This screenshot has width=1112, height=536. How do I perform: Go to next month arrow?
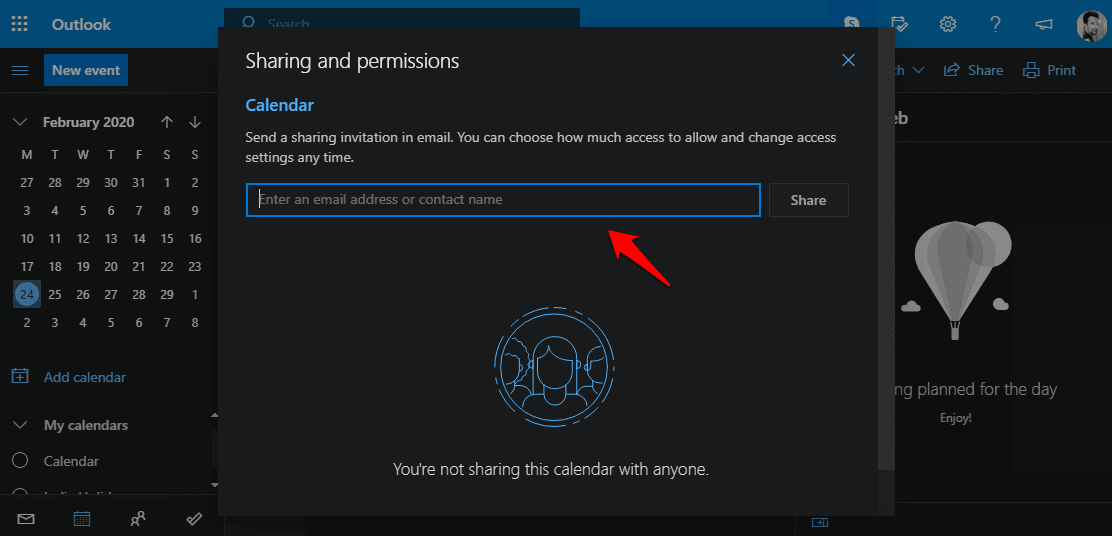(x=195, y=122)
